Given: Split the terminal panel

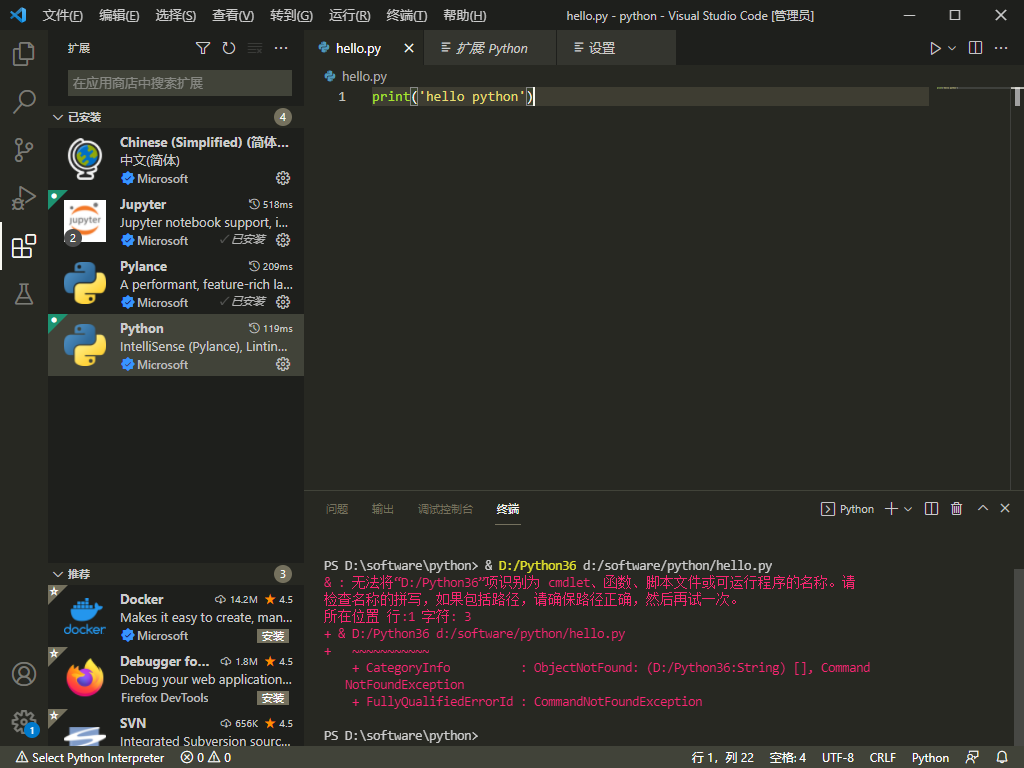Looking at the screenshot, I should (931, 509).
